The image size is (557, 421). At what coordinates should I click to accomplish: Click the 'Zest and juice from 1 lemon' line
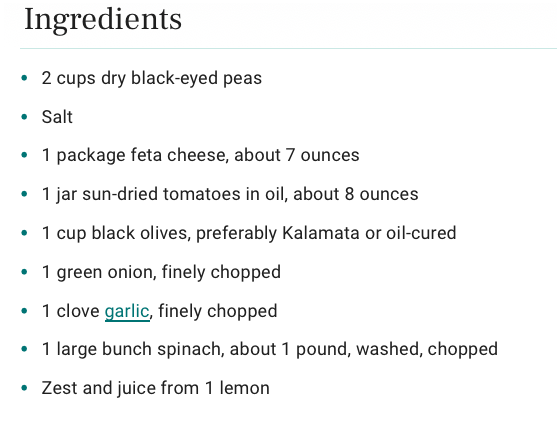155,388
